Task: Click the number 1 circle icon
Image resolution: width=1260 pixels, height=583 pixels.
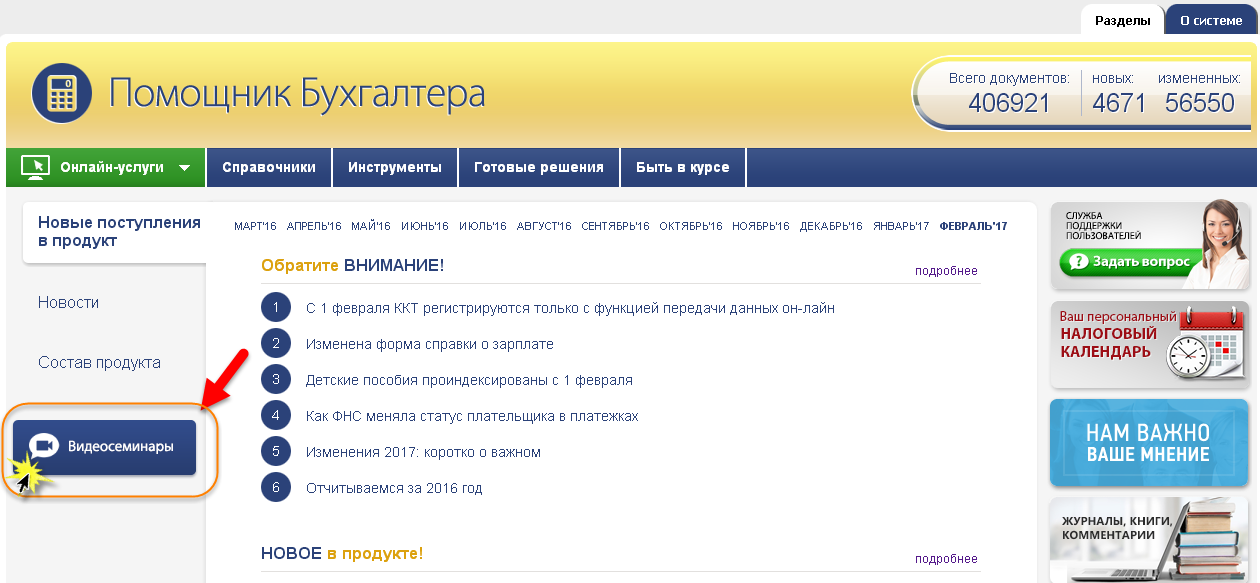Action: pyautogui.click(x=275, y=308)
